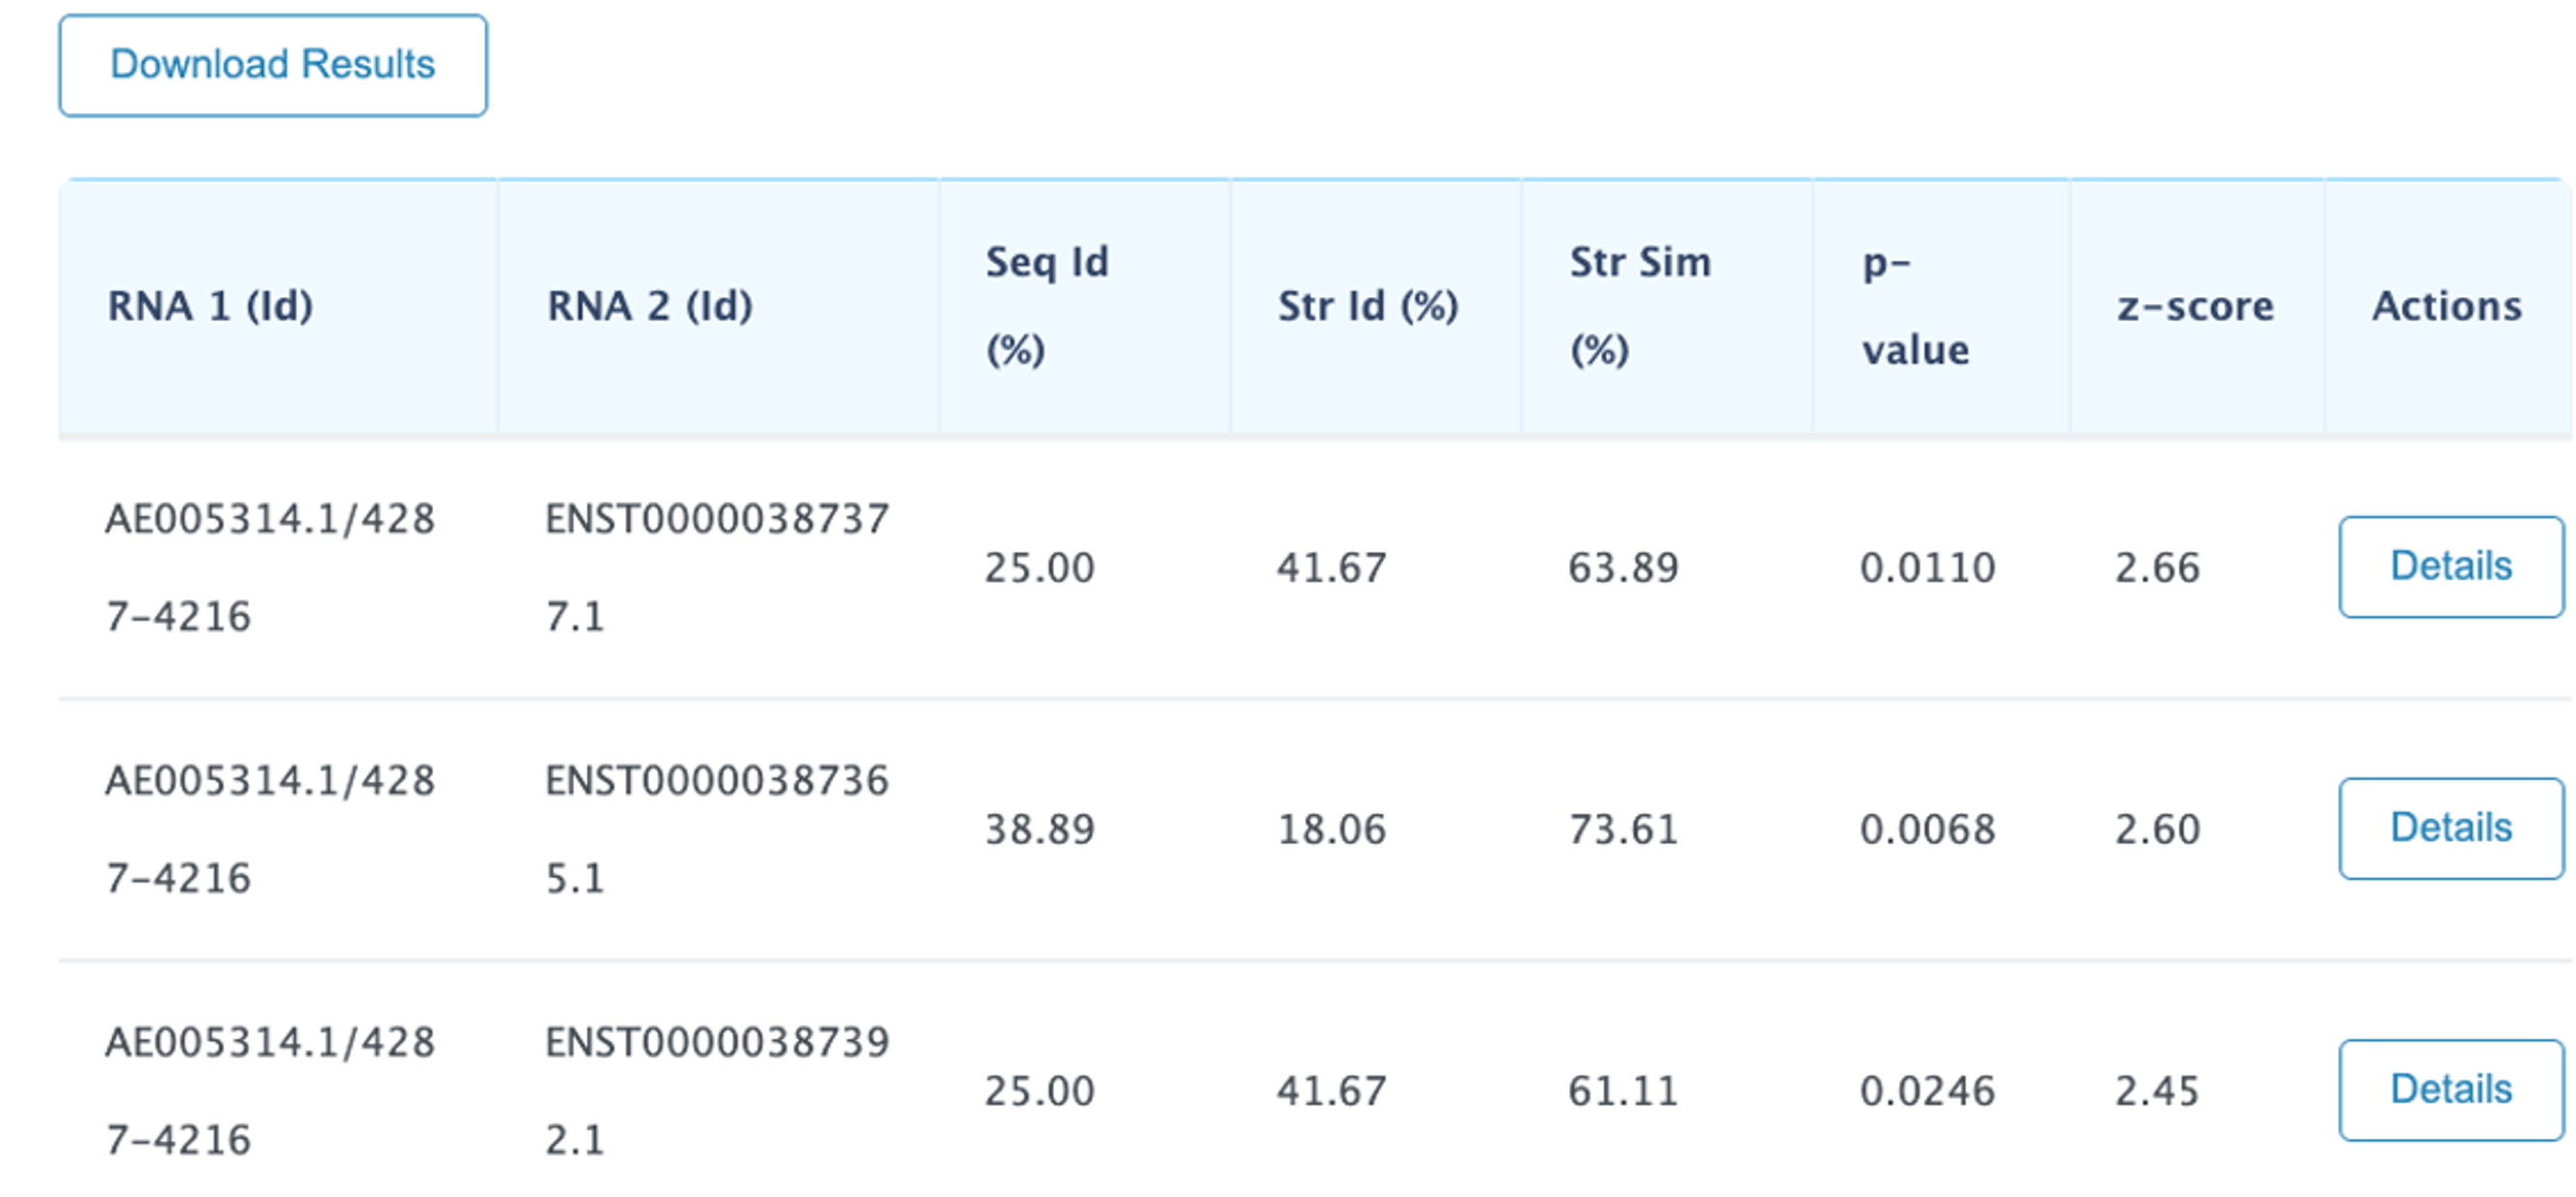Select the Str Sim value 73.61
2576x1197 pixels.
coord(1623,829)
